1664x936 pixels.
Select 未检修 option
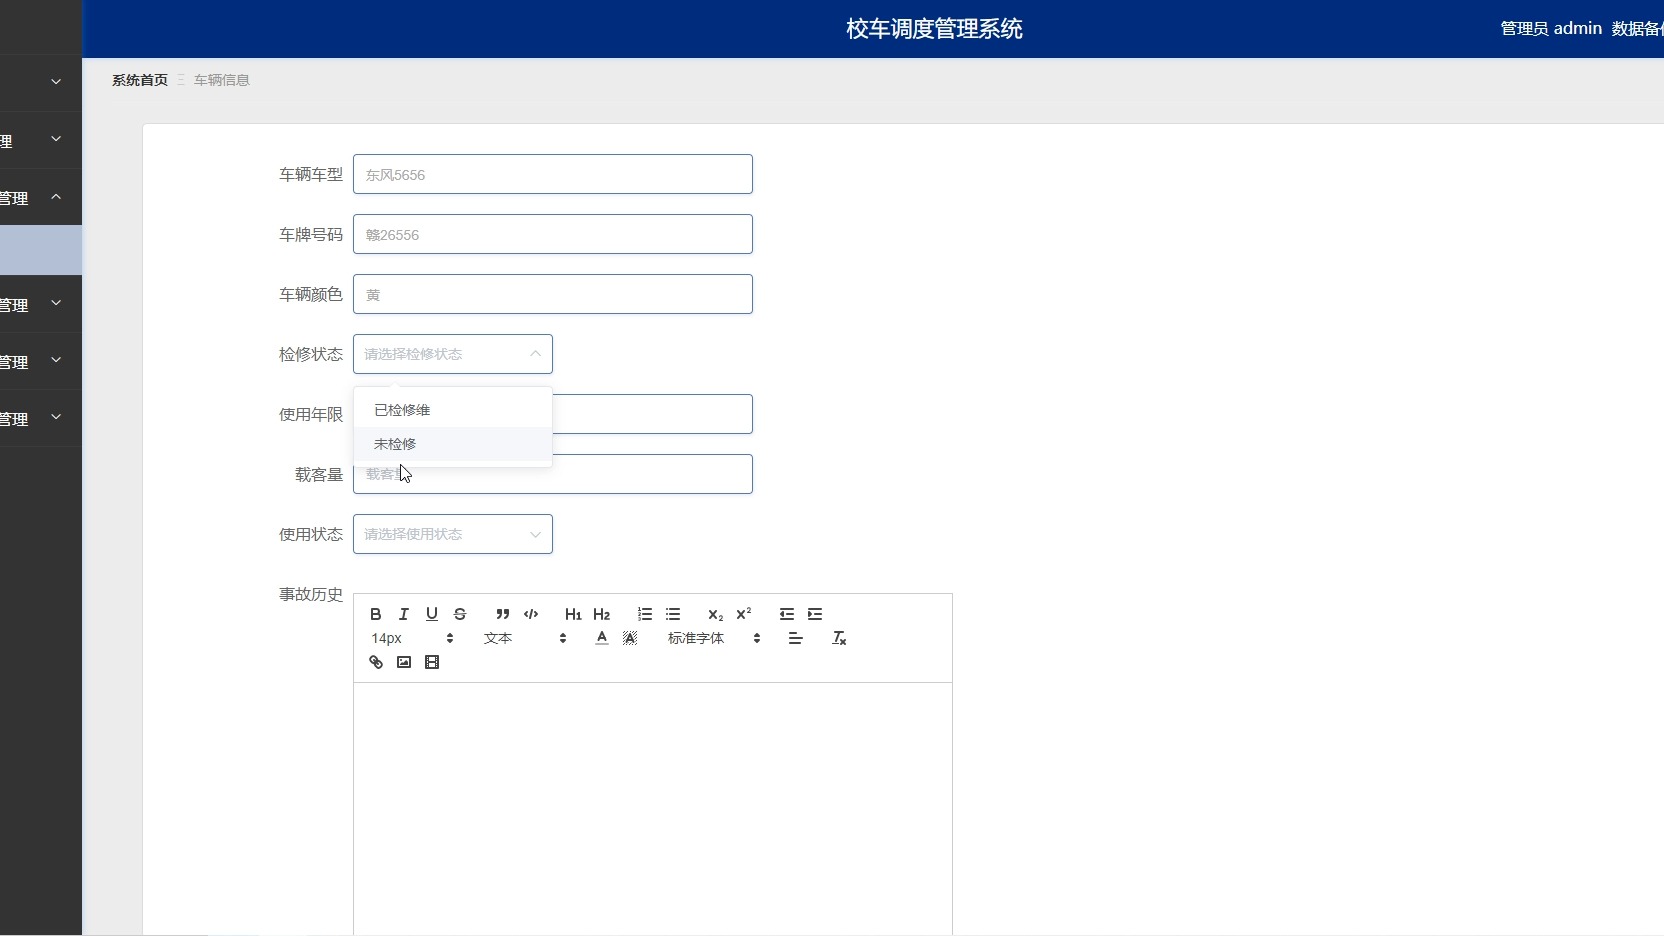pyautogui.click(x=453, y=444)
